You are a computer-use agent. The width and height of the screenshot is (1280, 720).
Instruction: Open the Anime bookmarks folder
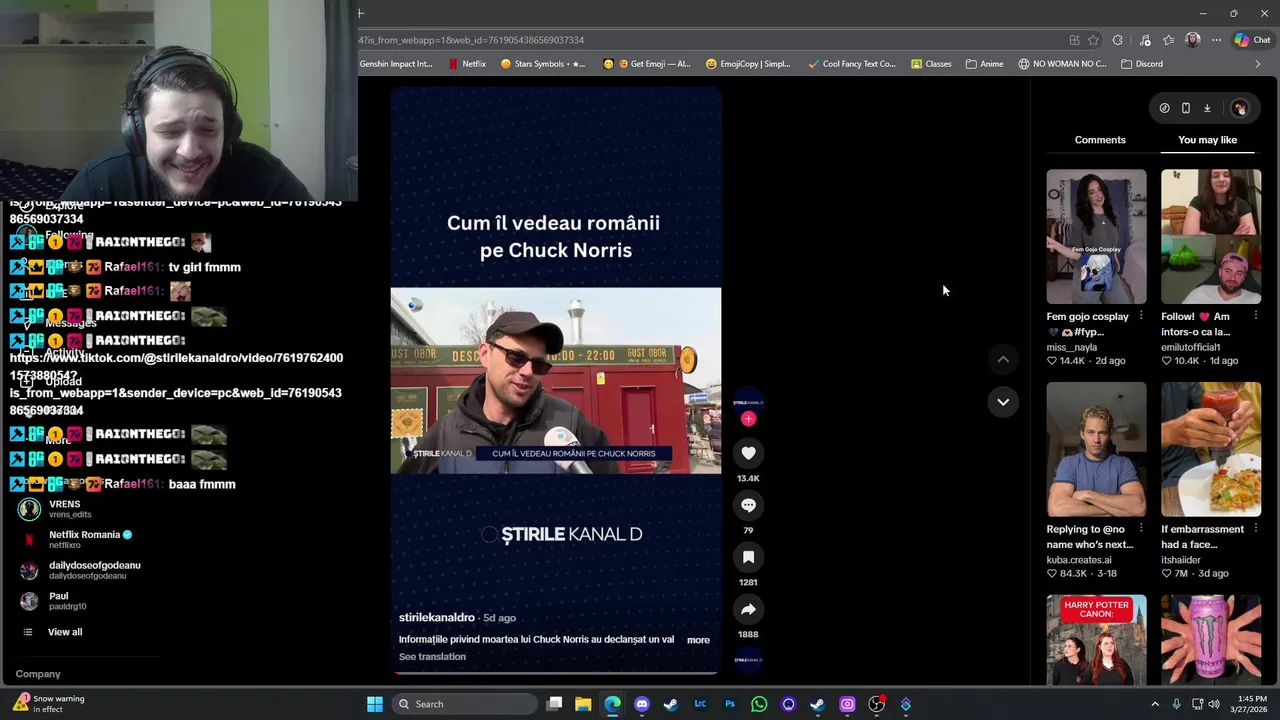click(984, 64)
